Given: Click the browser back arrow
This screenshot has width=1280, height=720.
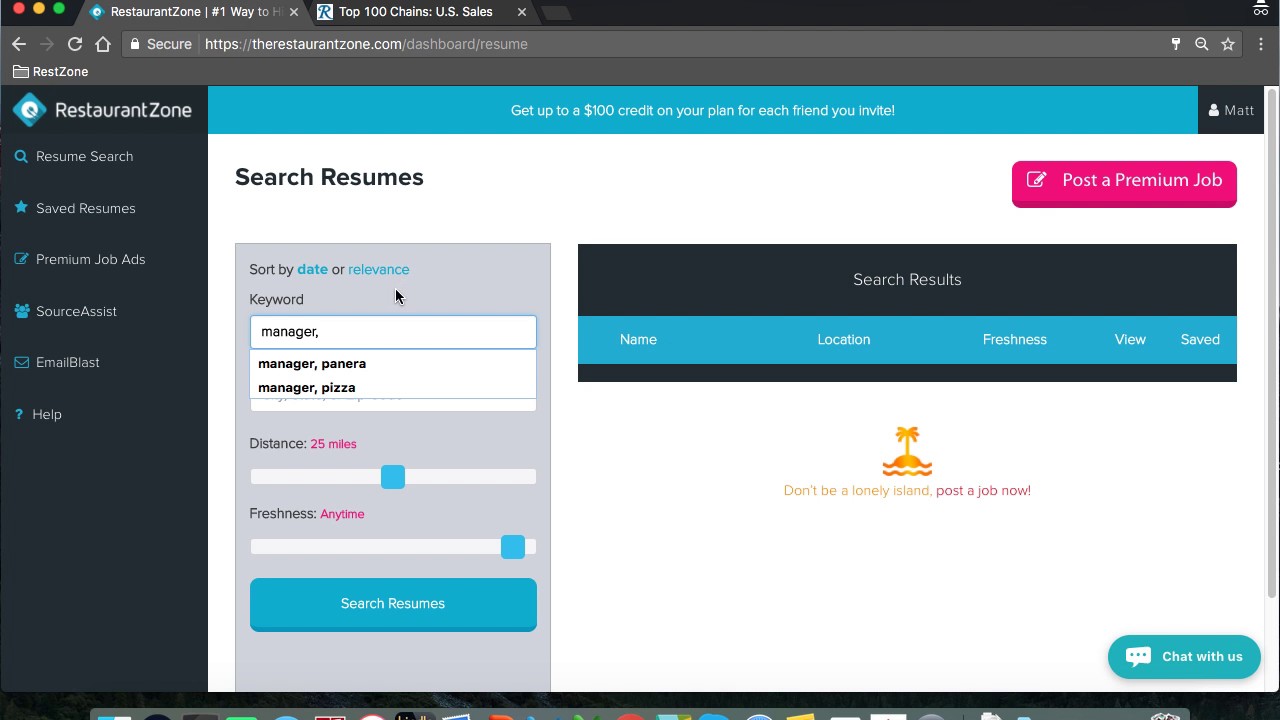Looking at the screenshot, I should (x=19, y=44).
